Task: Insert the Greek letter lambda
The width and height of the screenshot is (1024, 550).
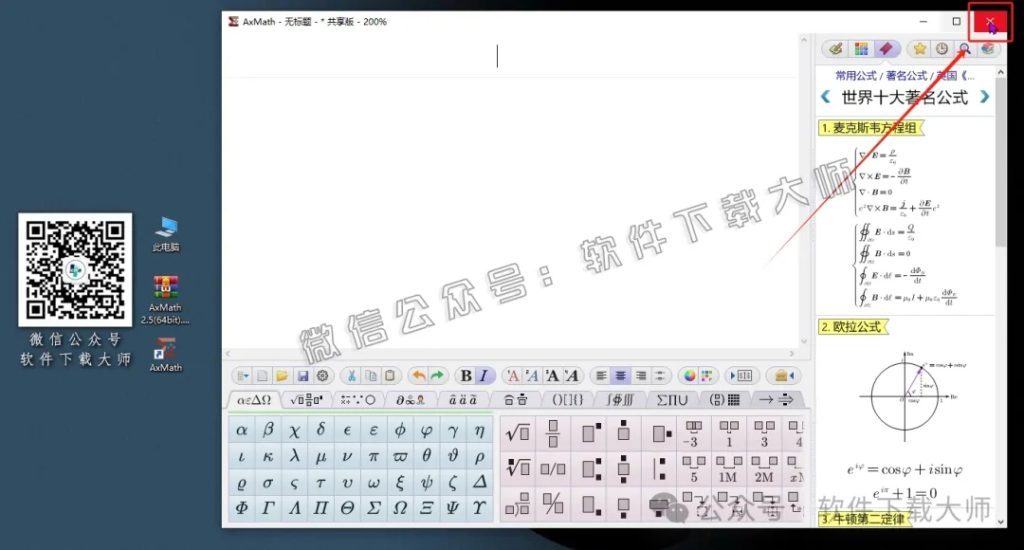Action: 295,457
